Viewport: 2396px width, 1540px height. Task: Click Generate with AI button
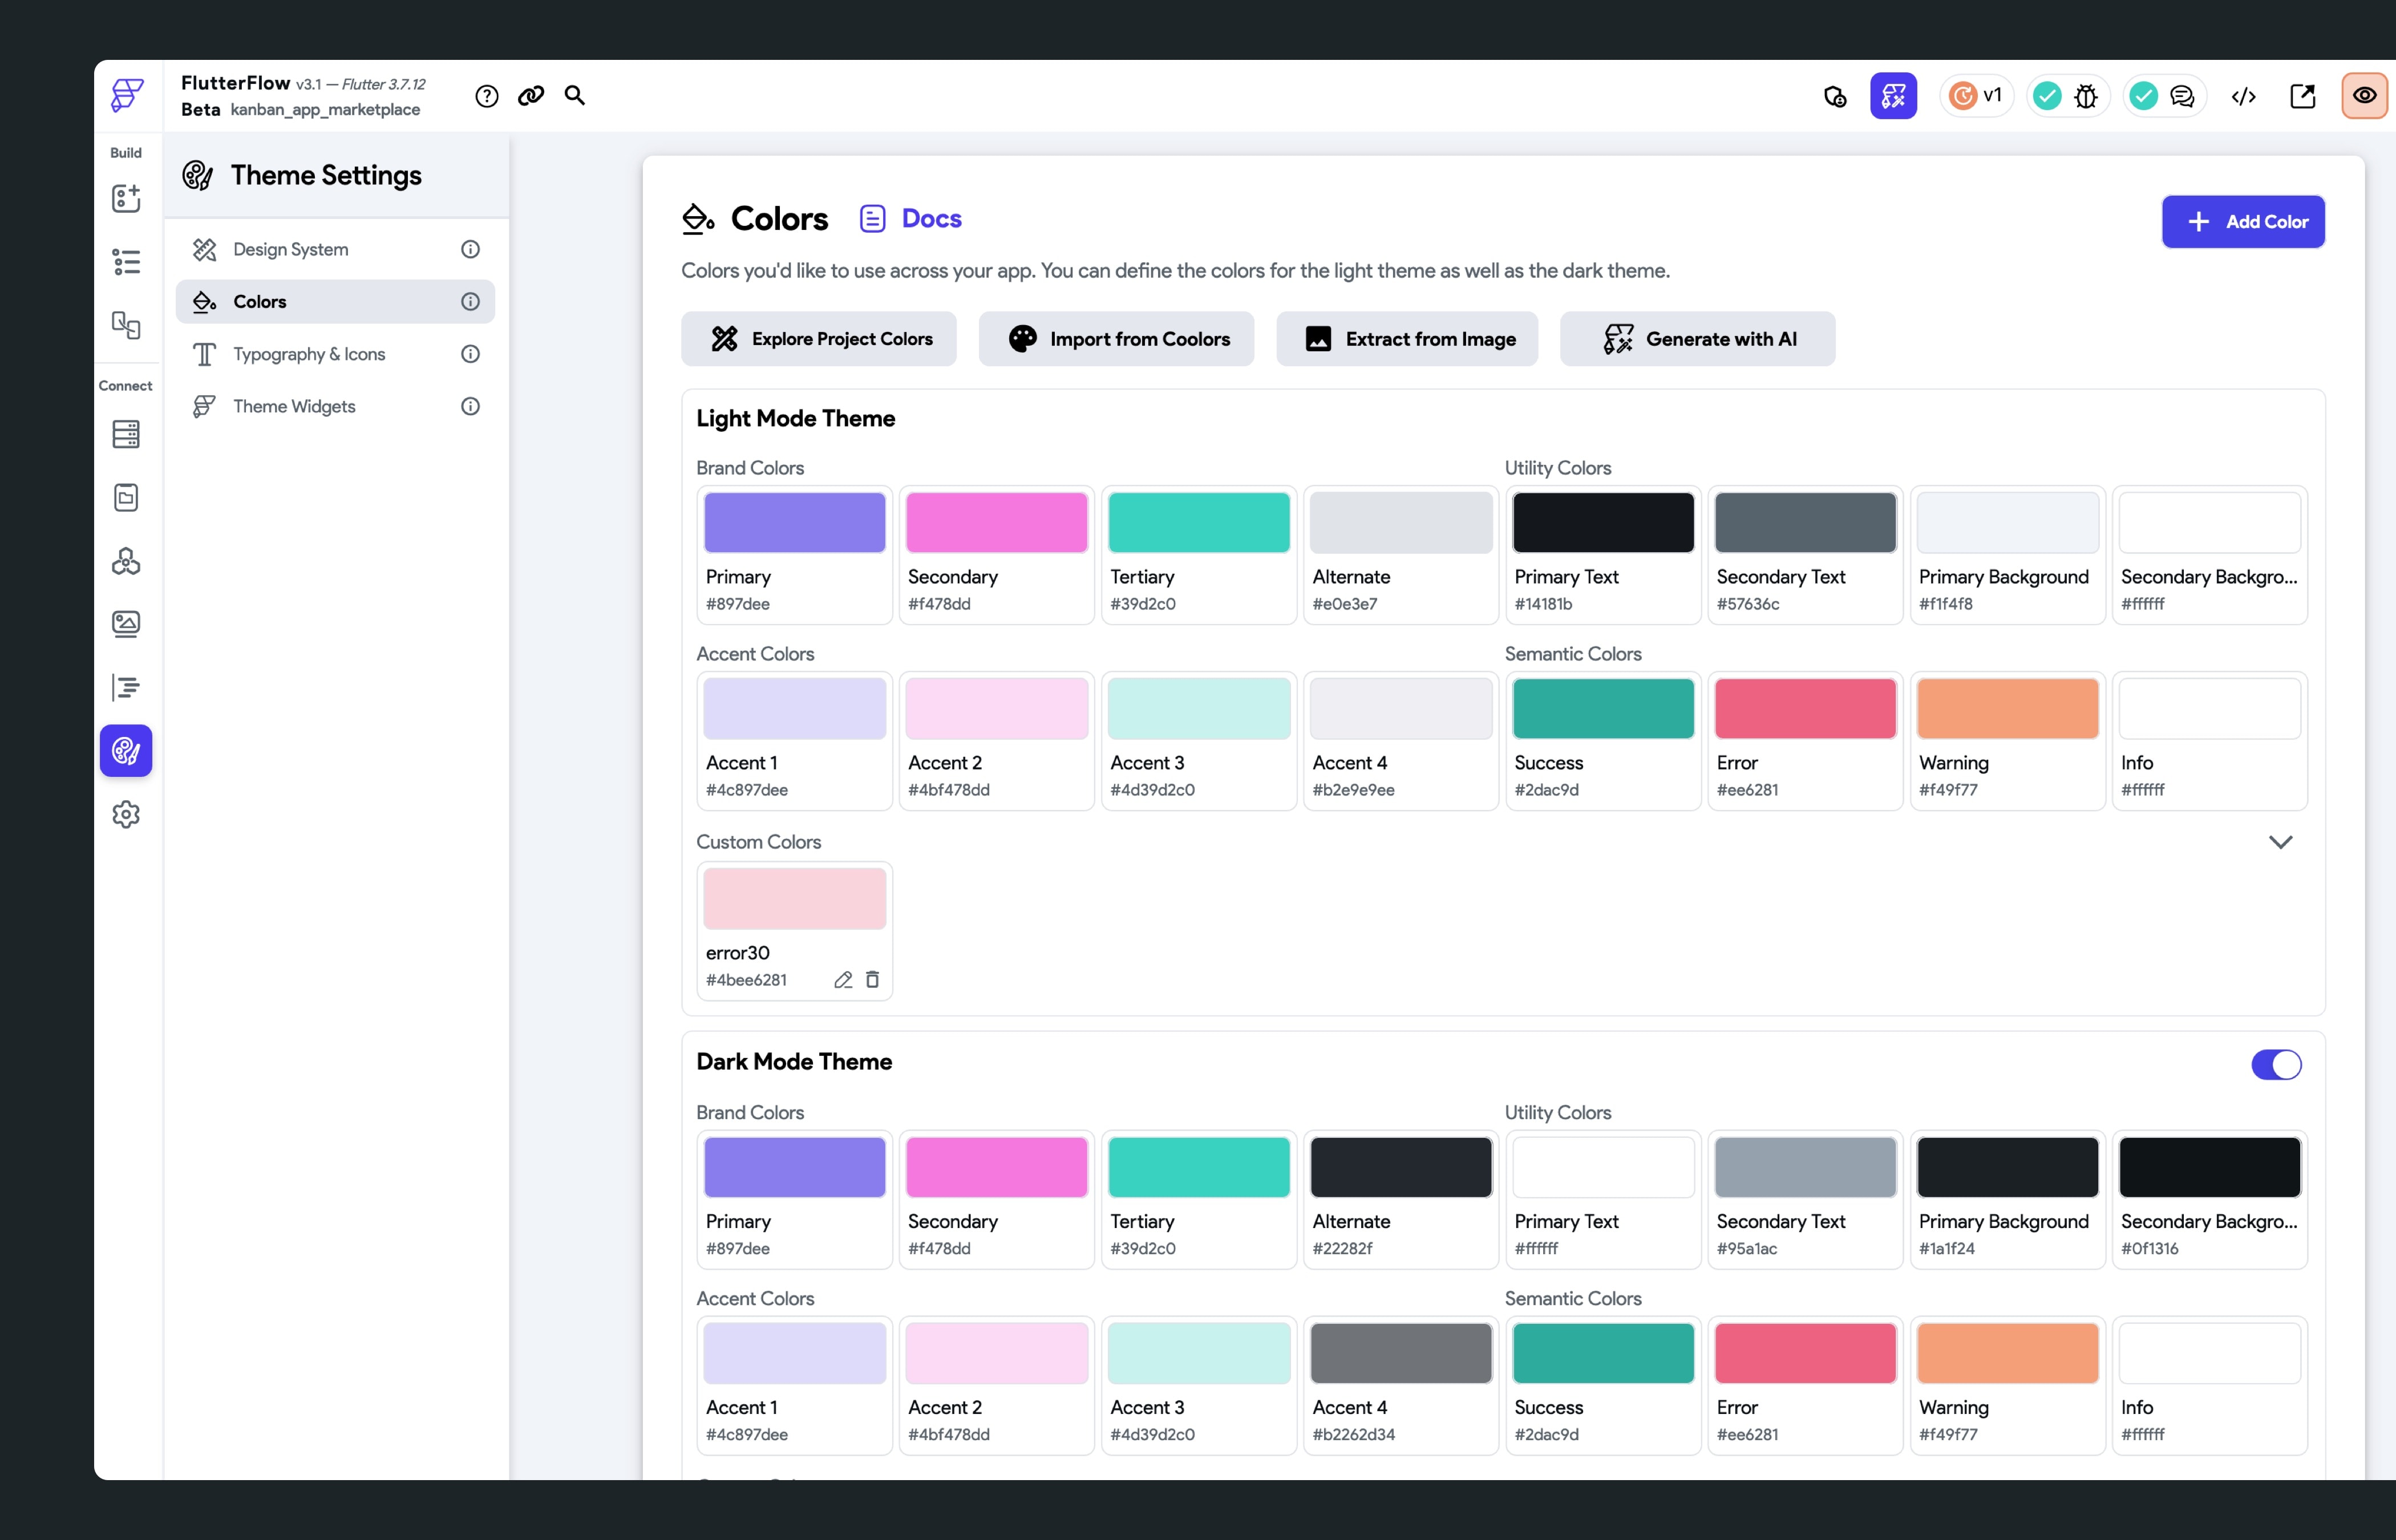1697,339
